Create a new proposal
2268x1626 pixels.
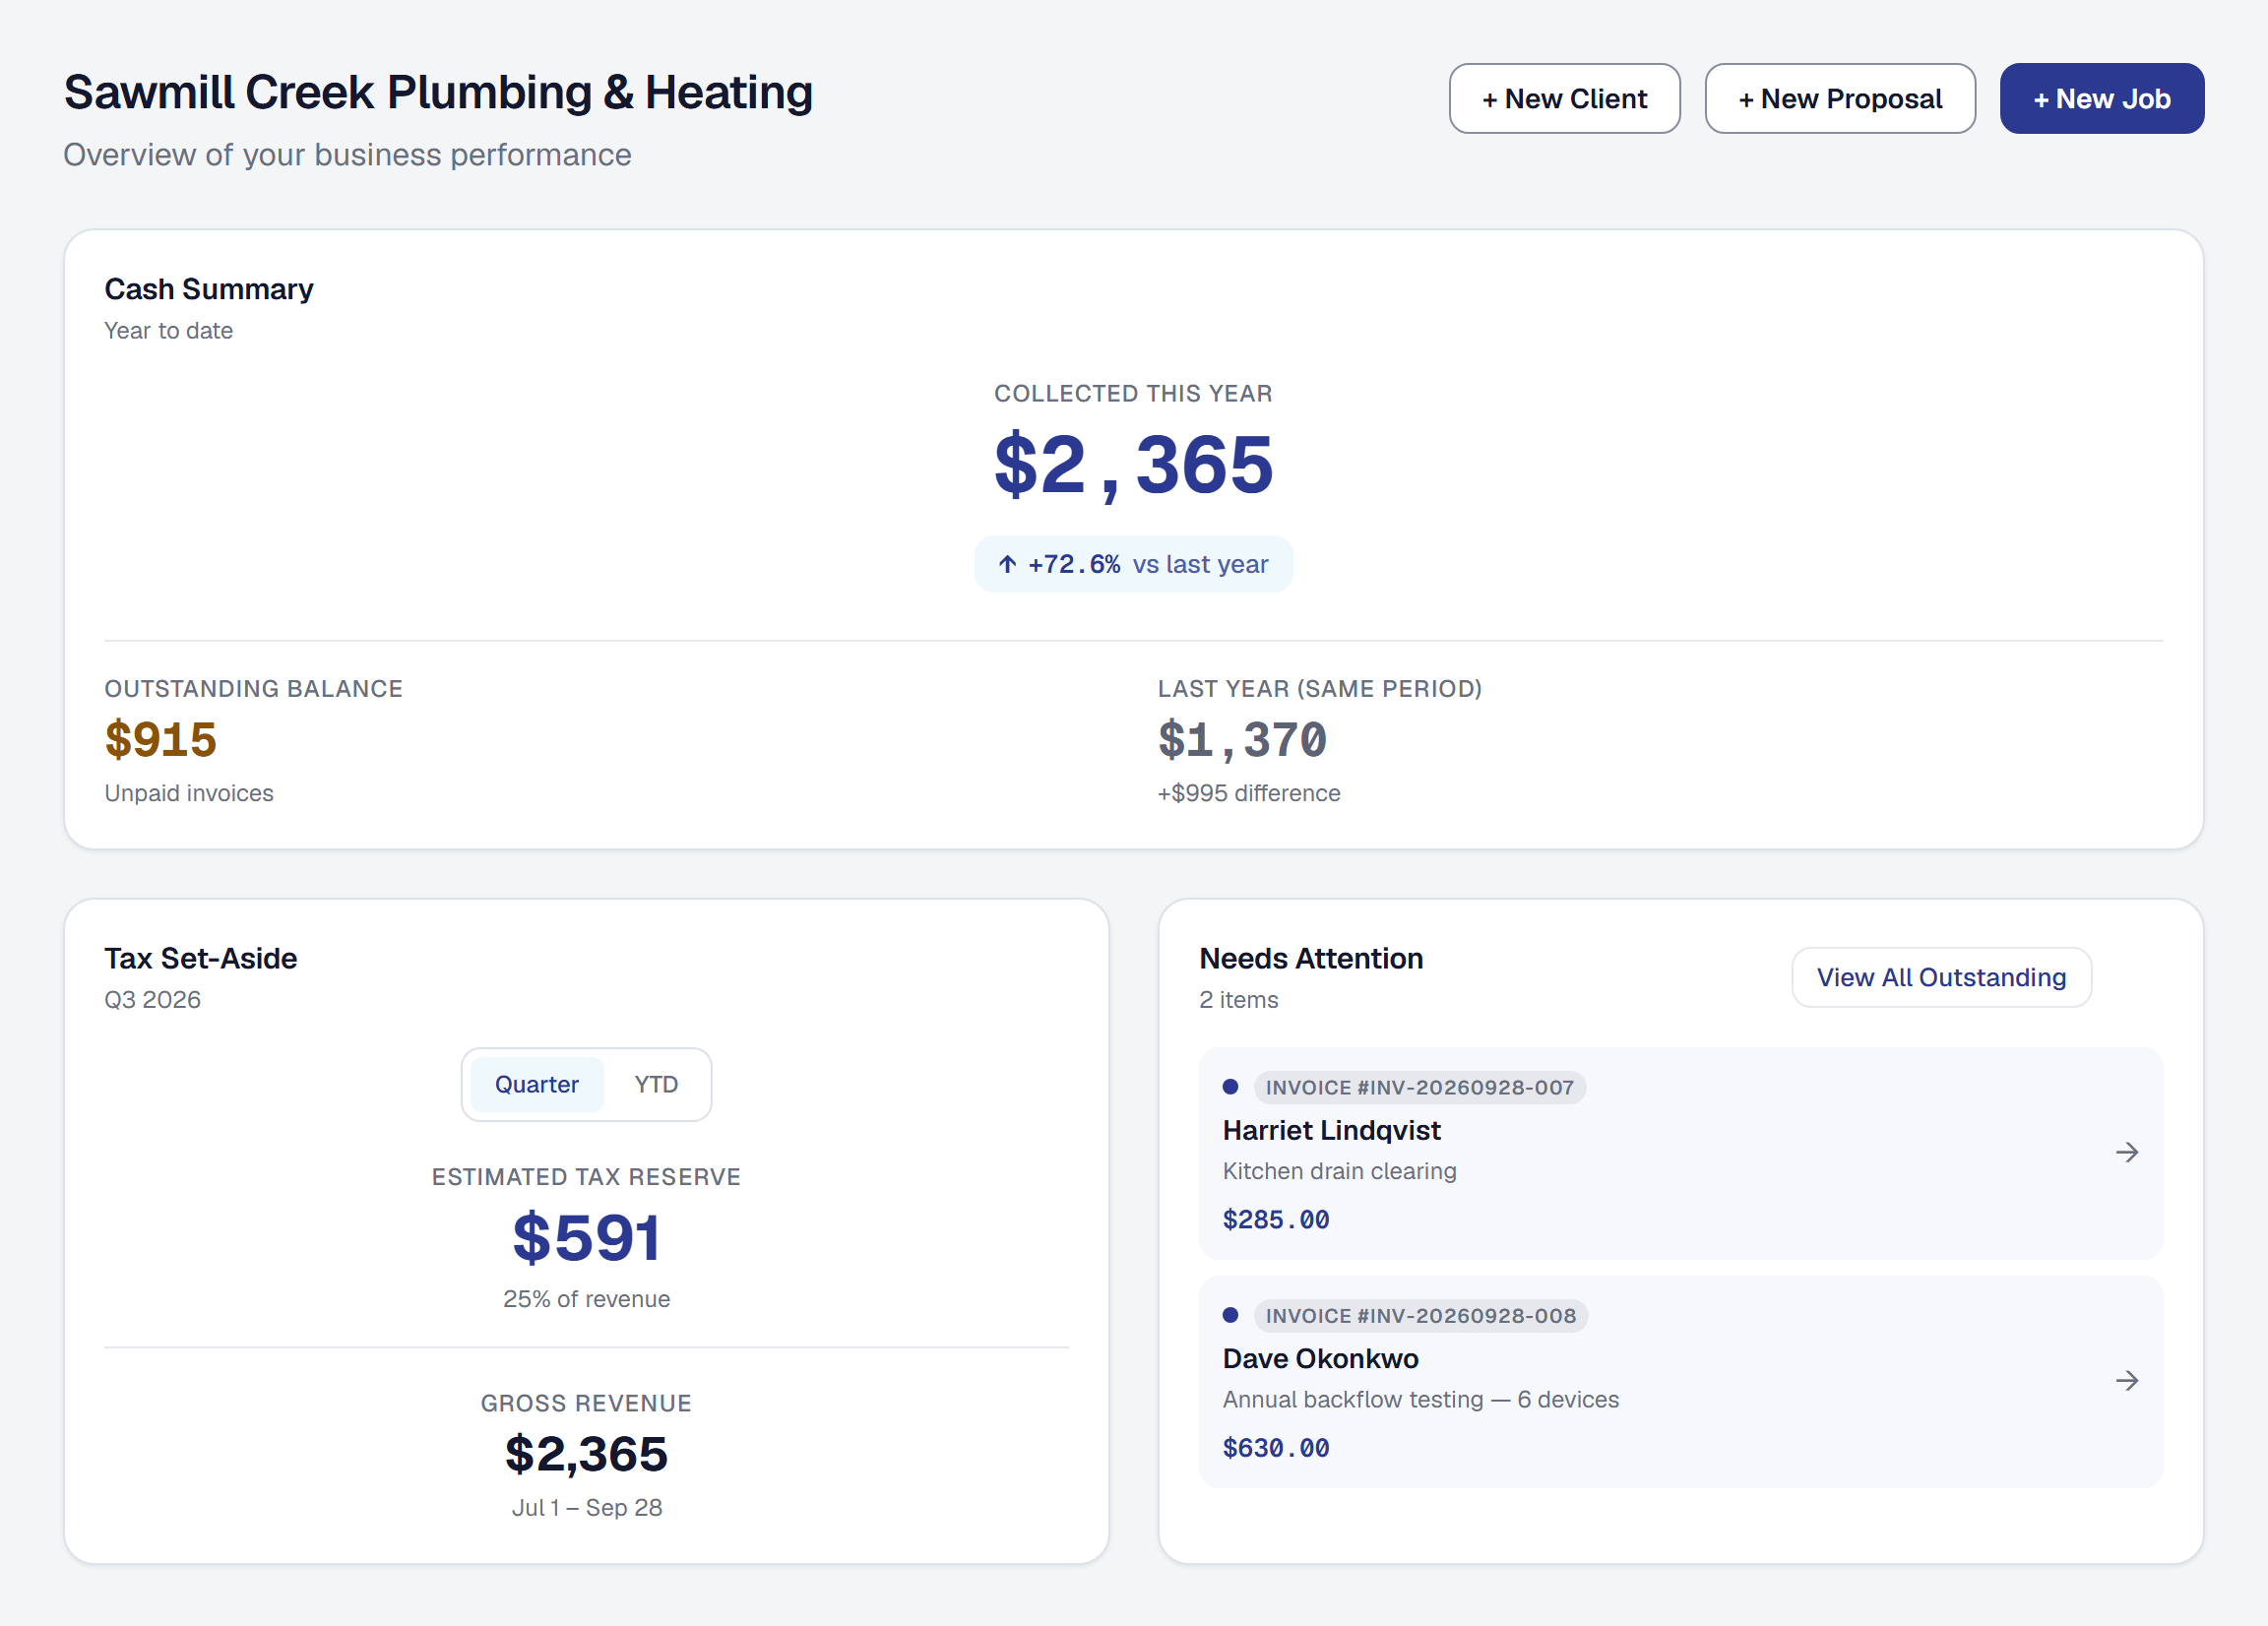tap(1839, 98)
